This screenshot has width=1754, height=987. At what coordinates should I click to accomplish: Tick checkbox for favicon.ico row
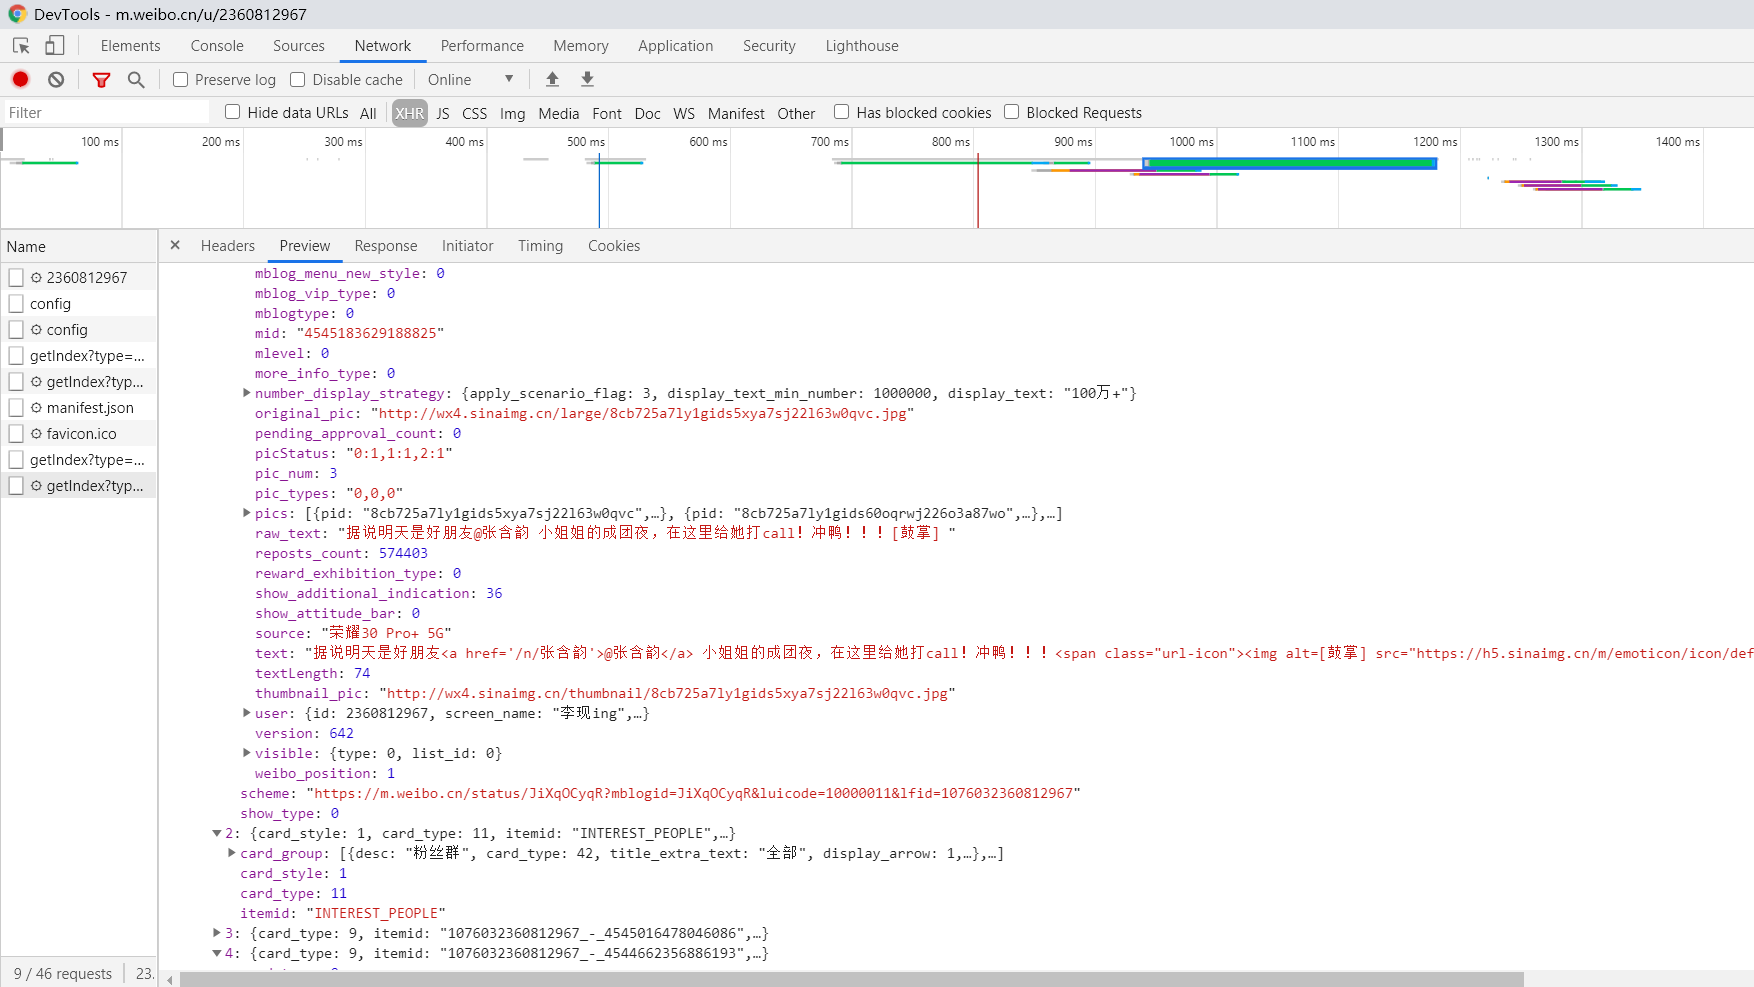tap(16, 434)
